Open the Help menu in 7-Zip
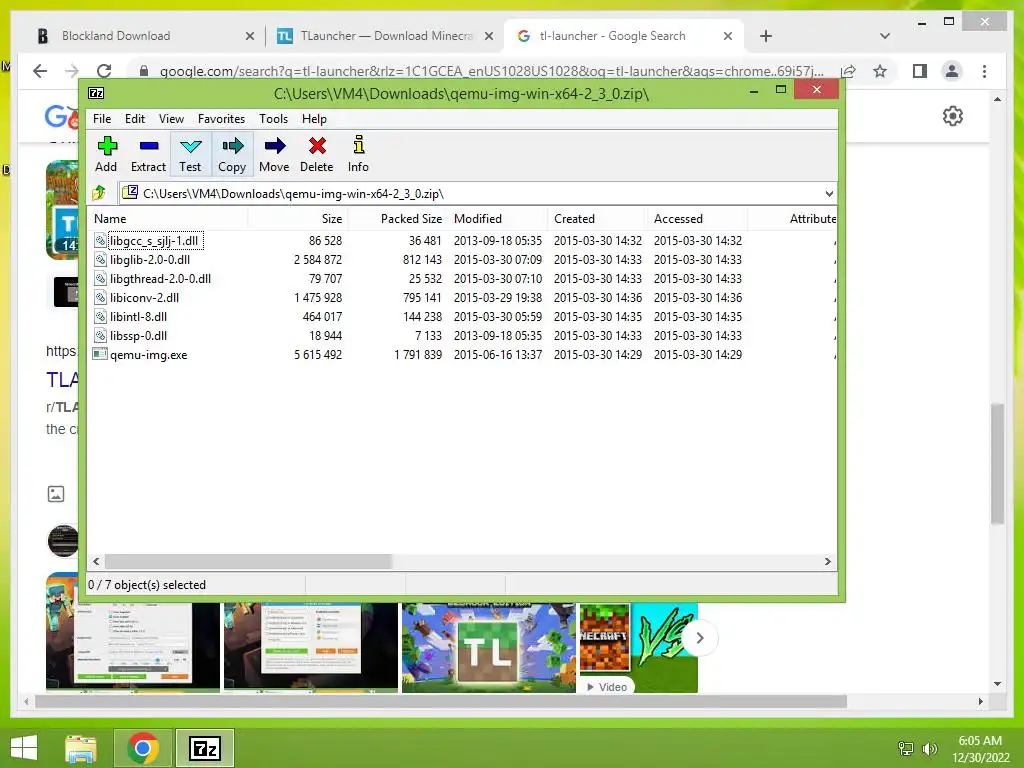Screen dimensions: 1024x768 point(314,119)
